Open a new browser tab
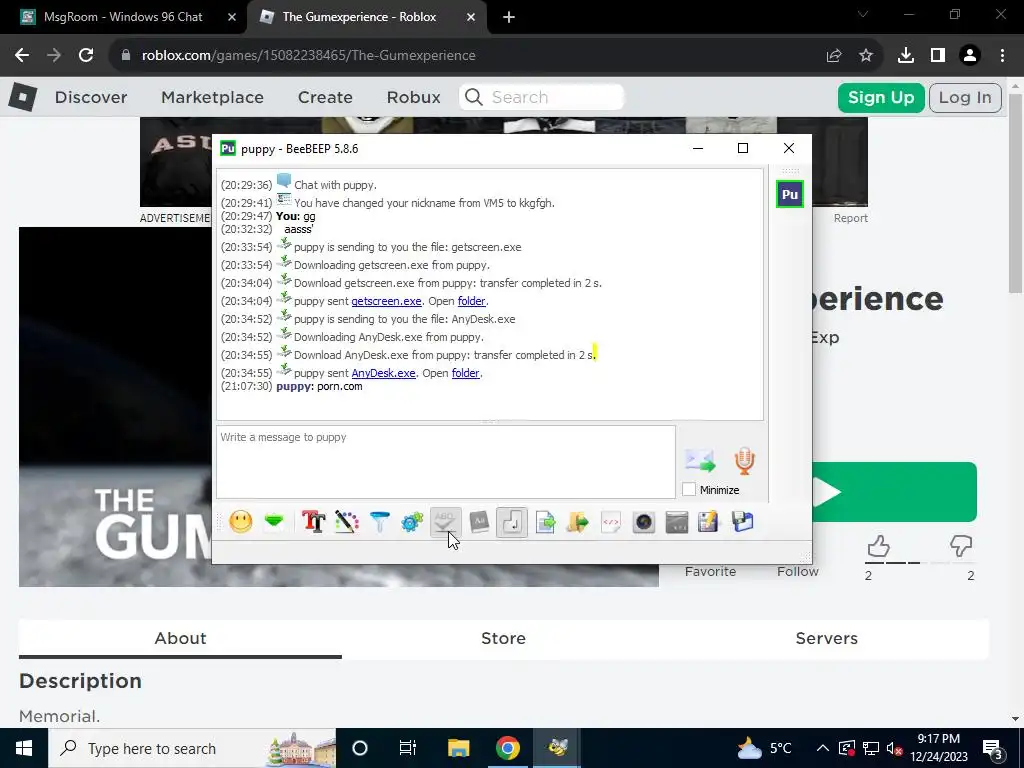1024x768 pixels. pyautogui.click(x=509, y=17)
